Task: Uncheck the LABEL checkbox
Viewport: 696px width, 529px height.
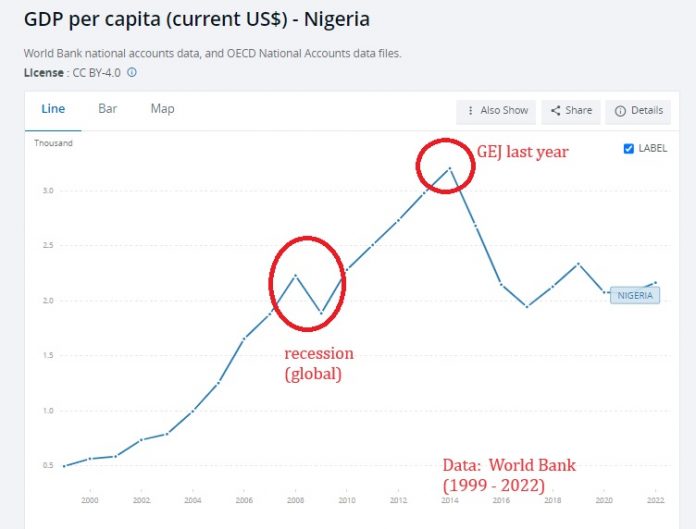Action: 628,149
